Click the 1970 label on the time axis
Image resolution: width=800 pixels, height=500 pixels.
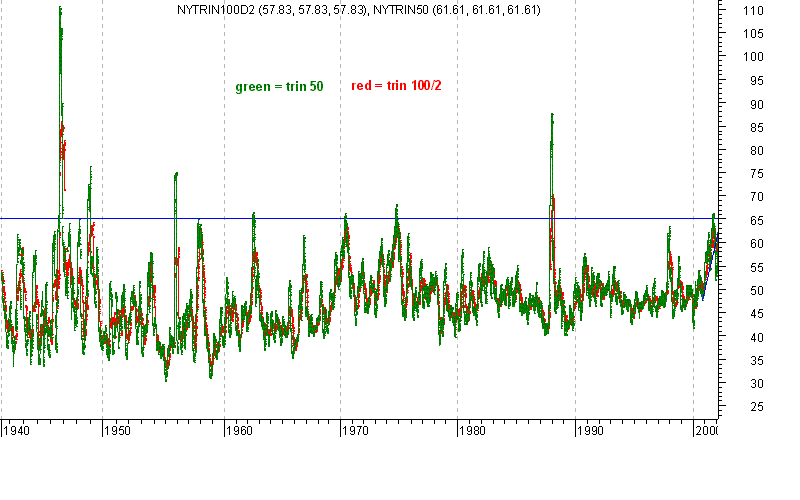click(x=356, y=431)
